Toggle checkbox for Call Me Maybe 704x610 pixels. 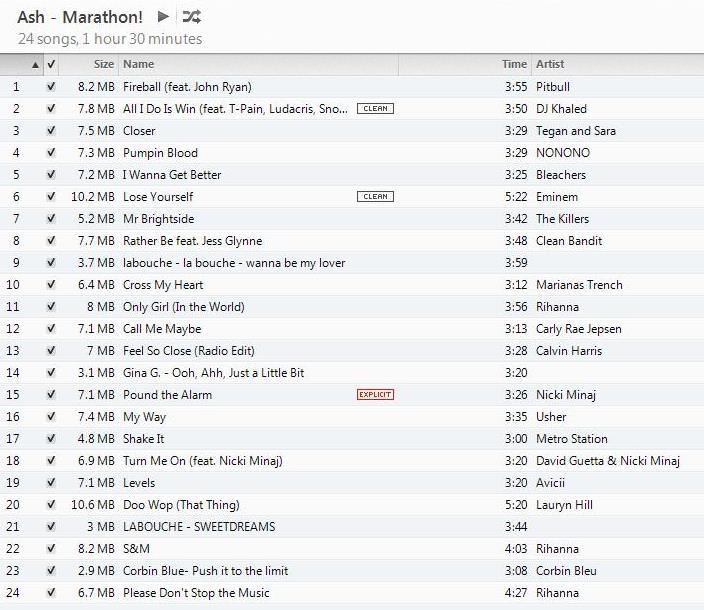tap(51, 329)
